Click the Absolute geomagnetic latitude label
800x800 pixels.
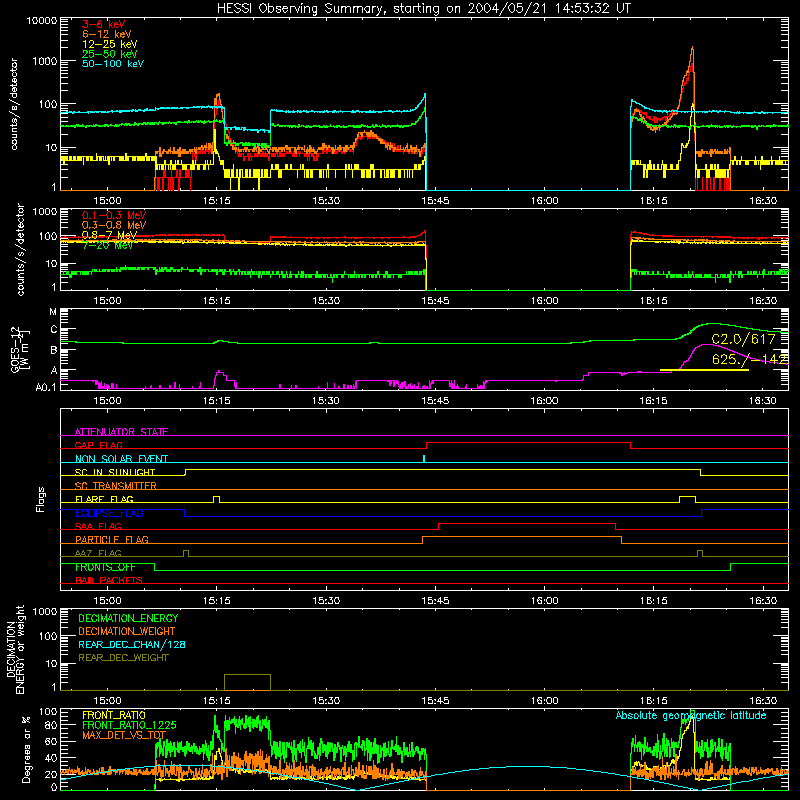coord(691,715)
